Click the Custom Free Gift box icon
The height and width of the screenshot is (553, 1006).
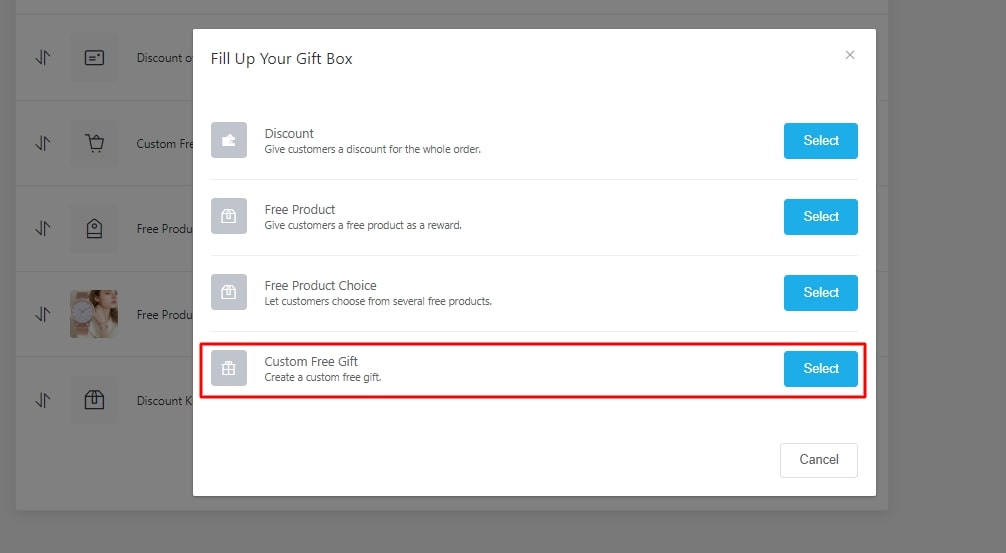click(228, 369)
